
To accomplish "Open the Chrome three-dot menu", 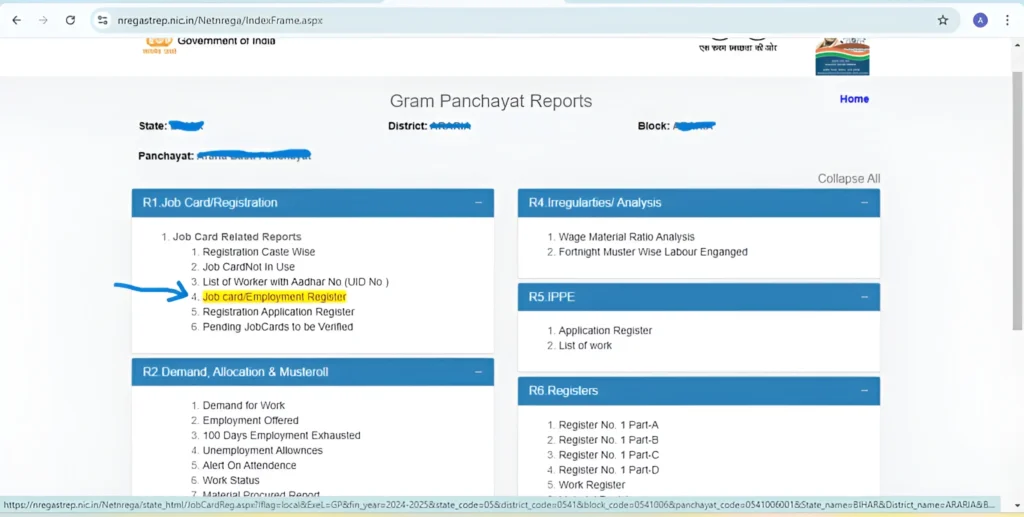I will tap(1008, 20).
